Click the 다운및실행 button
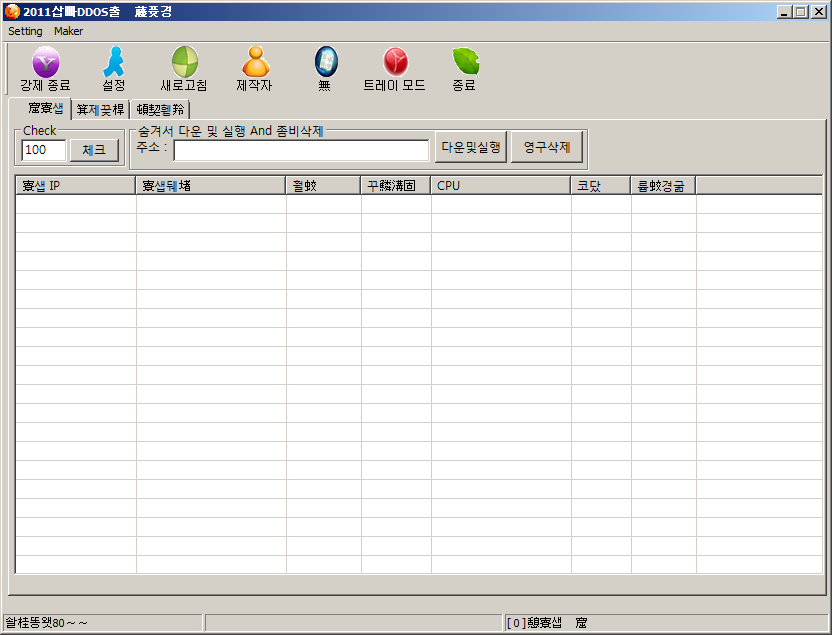 470,148
